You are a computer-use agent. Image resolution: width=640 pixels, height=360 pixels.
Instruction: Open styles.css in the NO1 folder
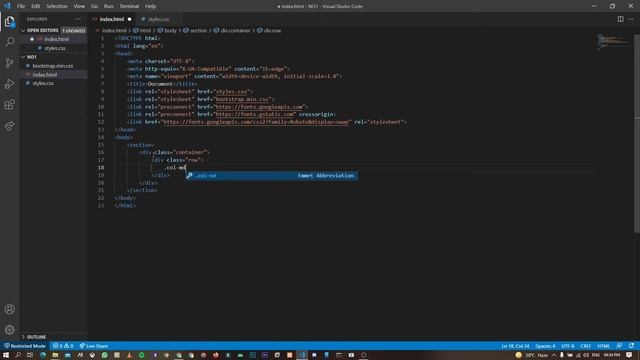click(x=53, y=83)
